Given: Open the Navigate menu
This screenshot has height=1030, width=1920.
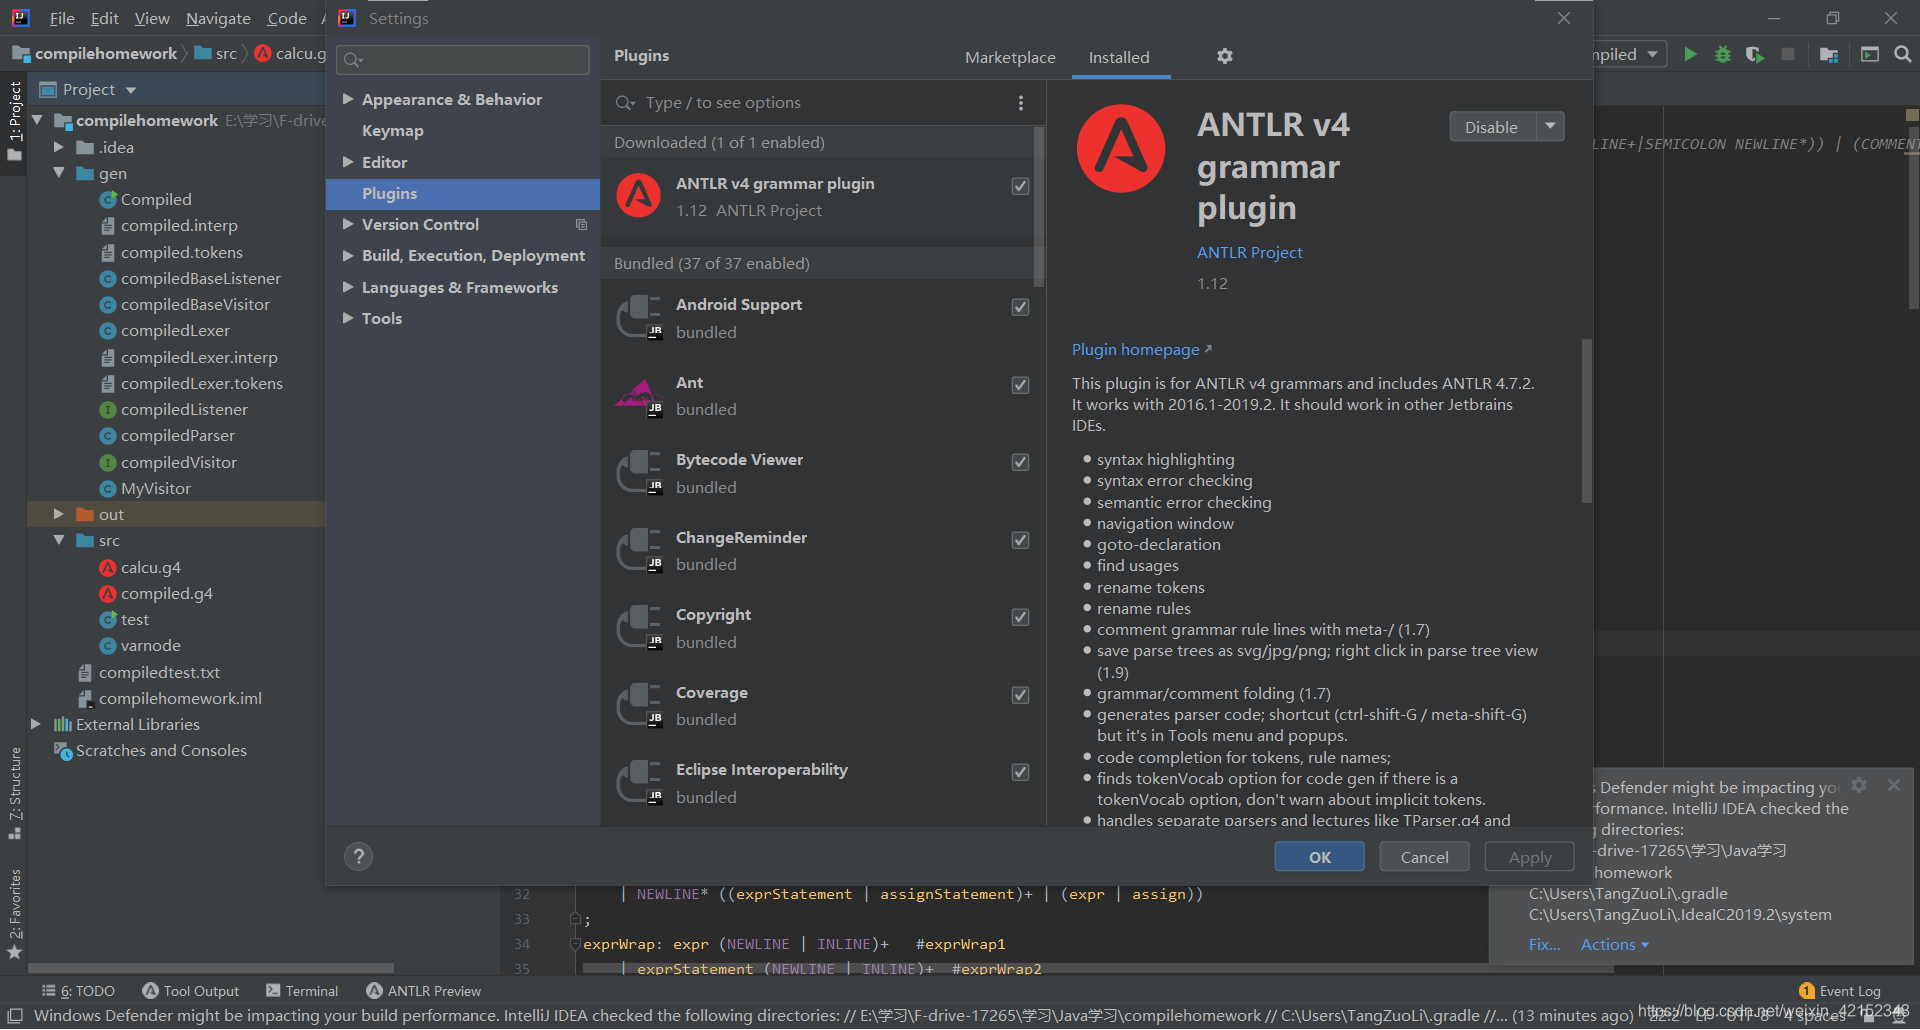Looking at the screenshot, I should coord(218,18).
